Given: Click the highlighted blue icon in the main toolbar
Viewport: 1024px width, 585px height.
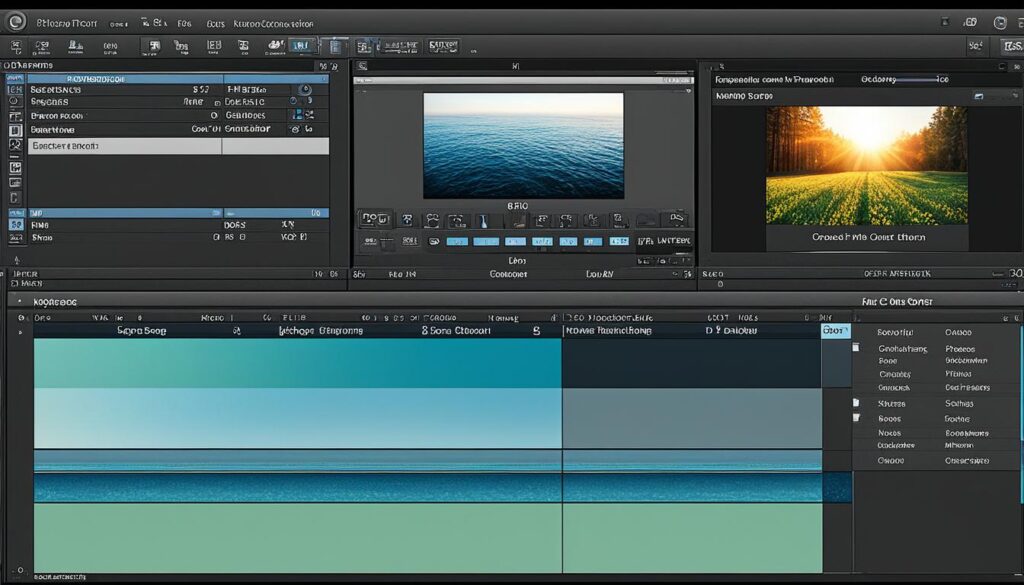Looking at the screenshot, I should coord(301,46).
